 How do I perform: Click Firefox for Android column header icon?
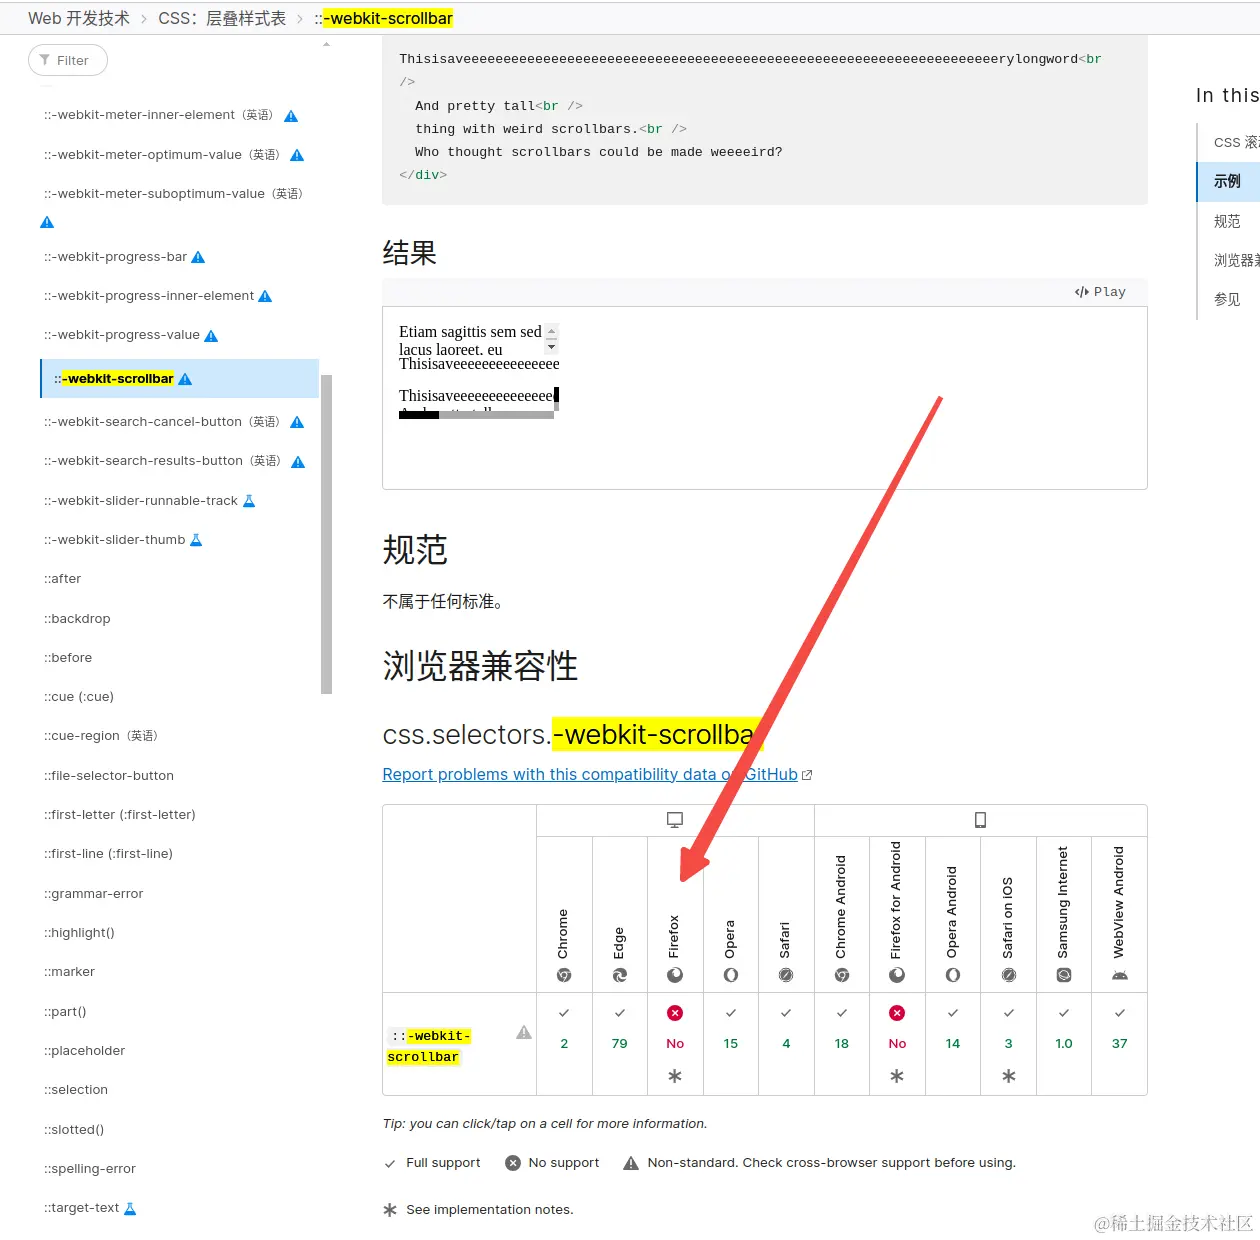pos(897,975)
